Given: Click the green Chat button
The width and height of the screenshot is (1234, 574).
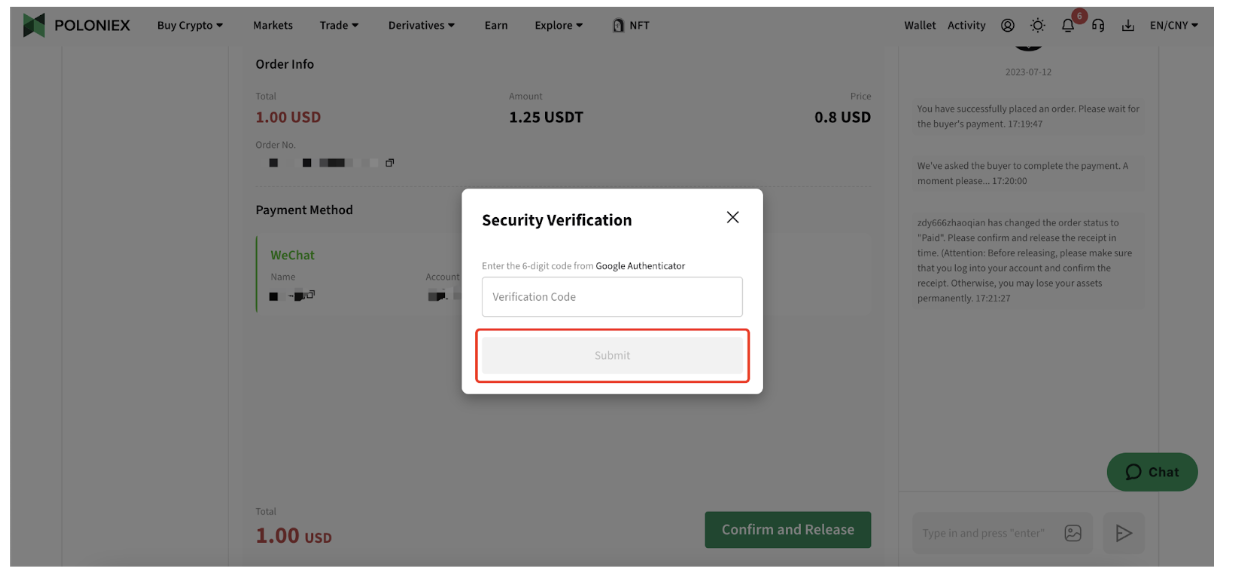Looking at the screenshot, I should click(x=1152, y=472).
